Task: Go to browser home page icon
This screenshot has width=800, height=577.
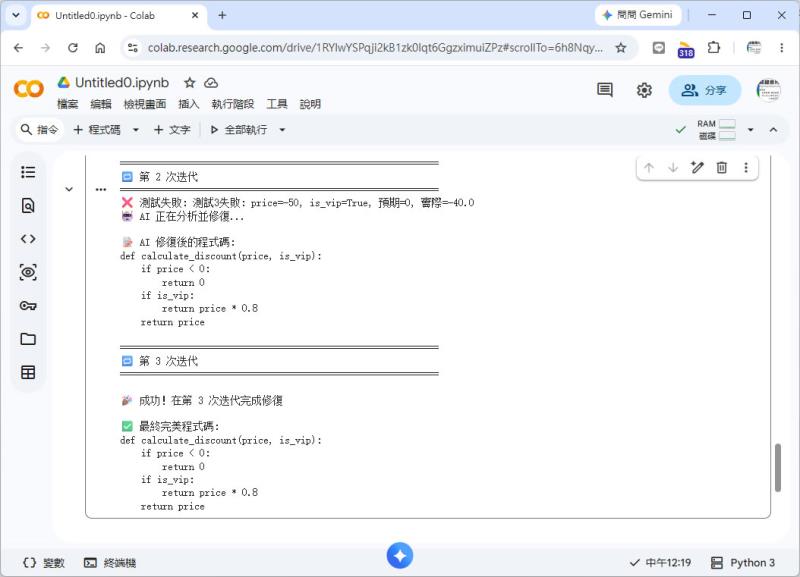Action: pyautogui.click(x=100, y=48)
